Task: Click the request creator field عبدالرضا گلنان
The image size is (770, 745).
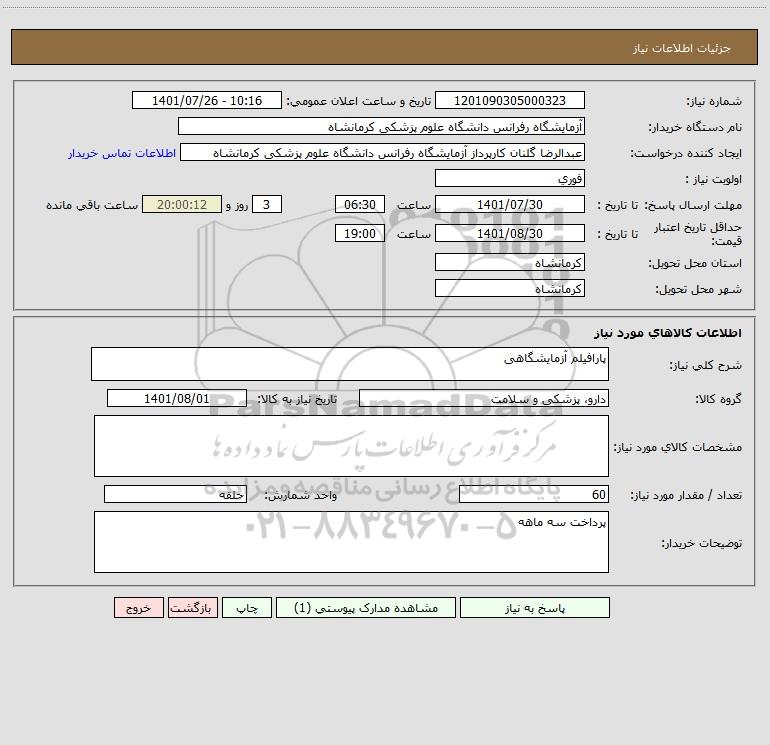Action: click(383, 152)
